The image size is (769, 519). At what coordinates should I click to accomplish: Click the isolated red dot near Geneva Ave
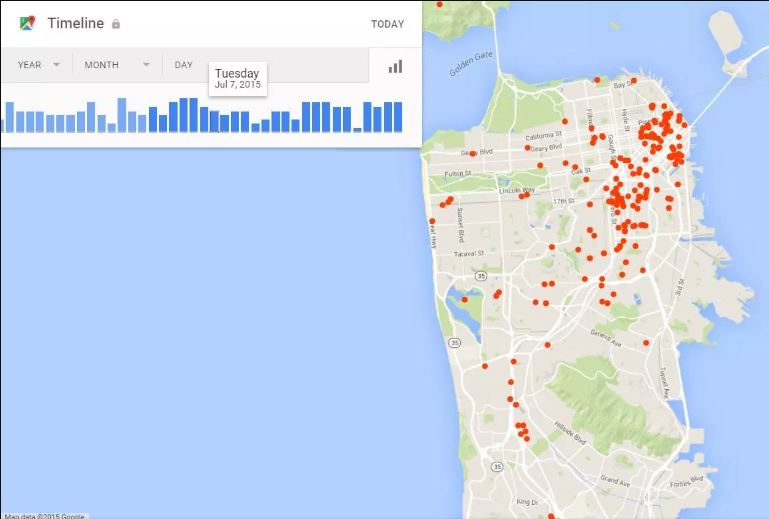(646, 343)
